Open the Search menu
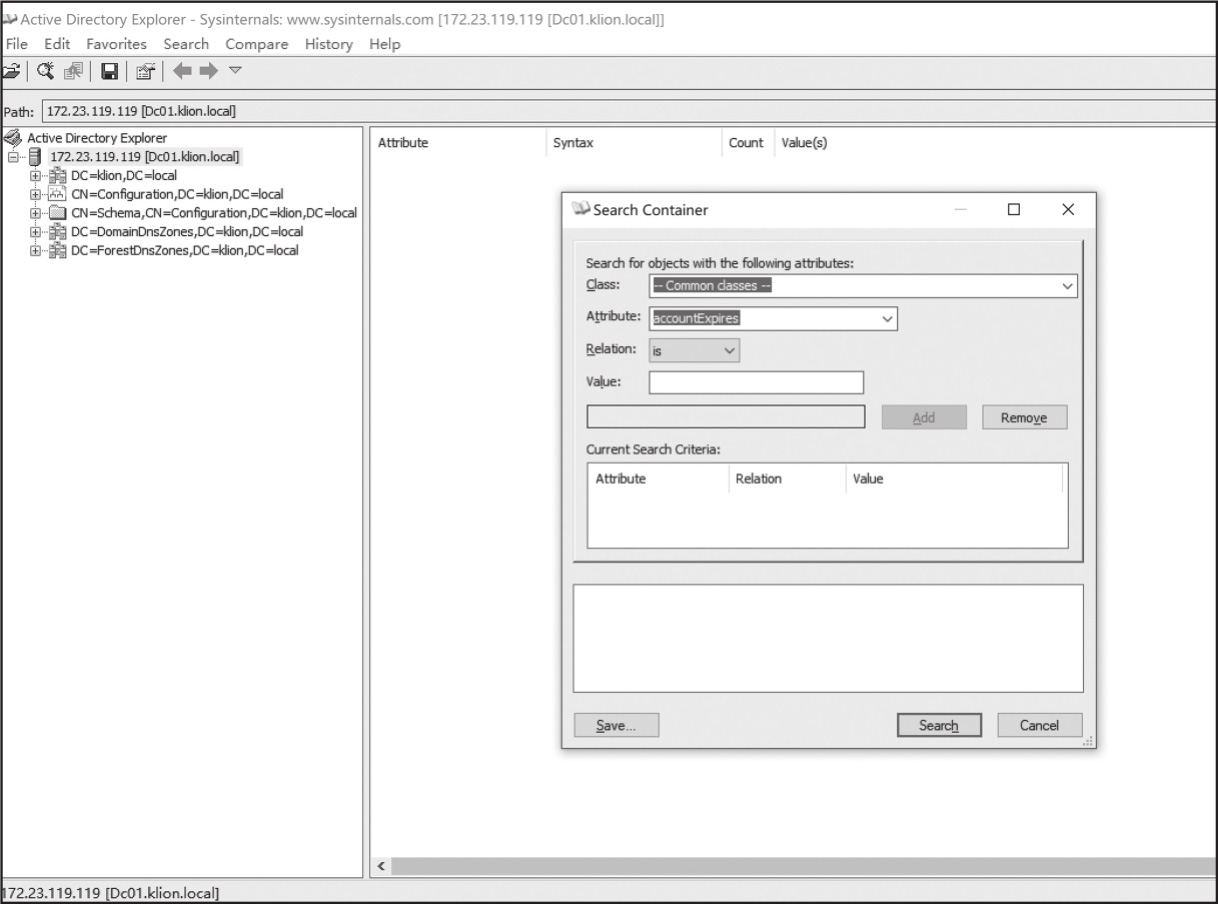This screenshot has height=904, width=1218. click(186, 44)
